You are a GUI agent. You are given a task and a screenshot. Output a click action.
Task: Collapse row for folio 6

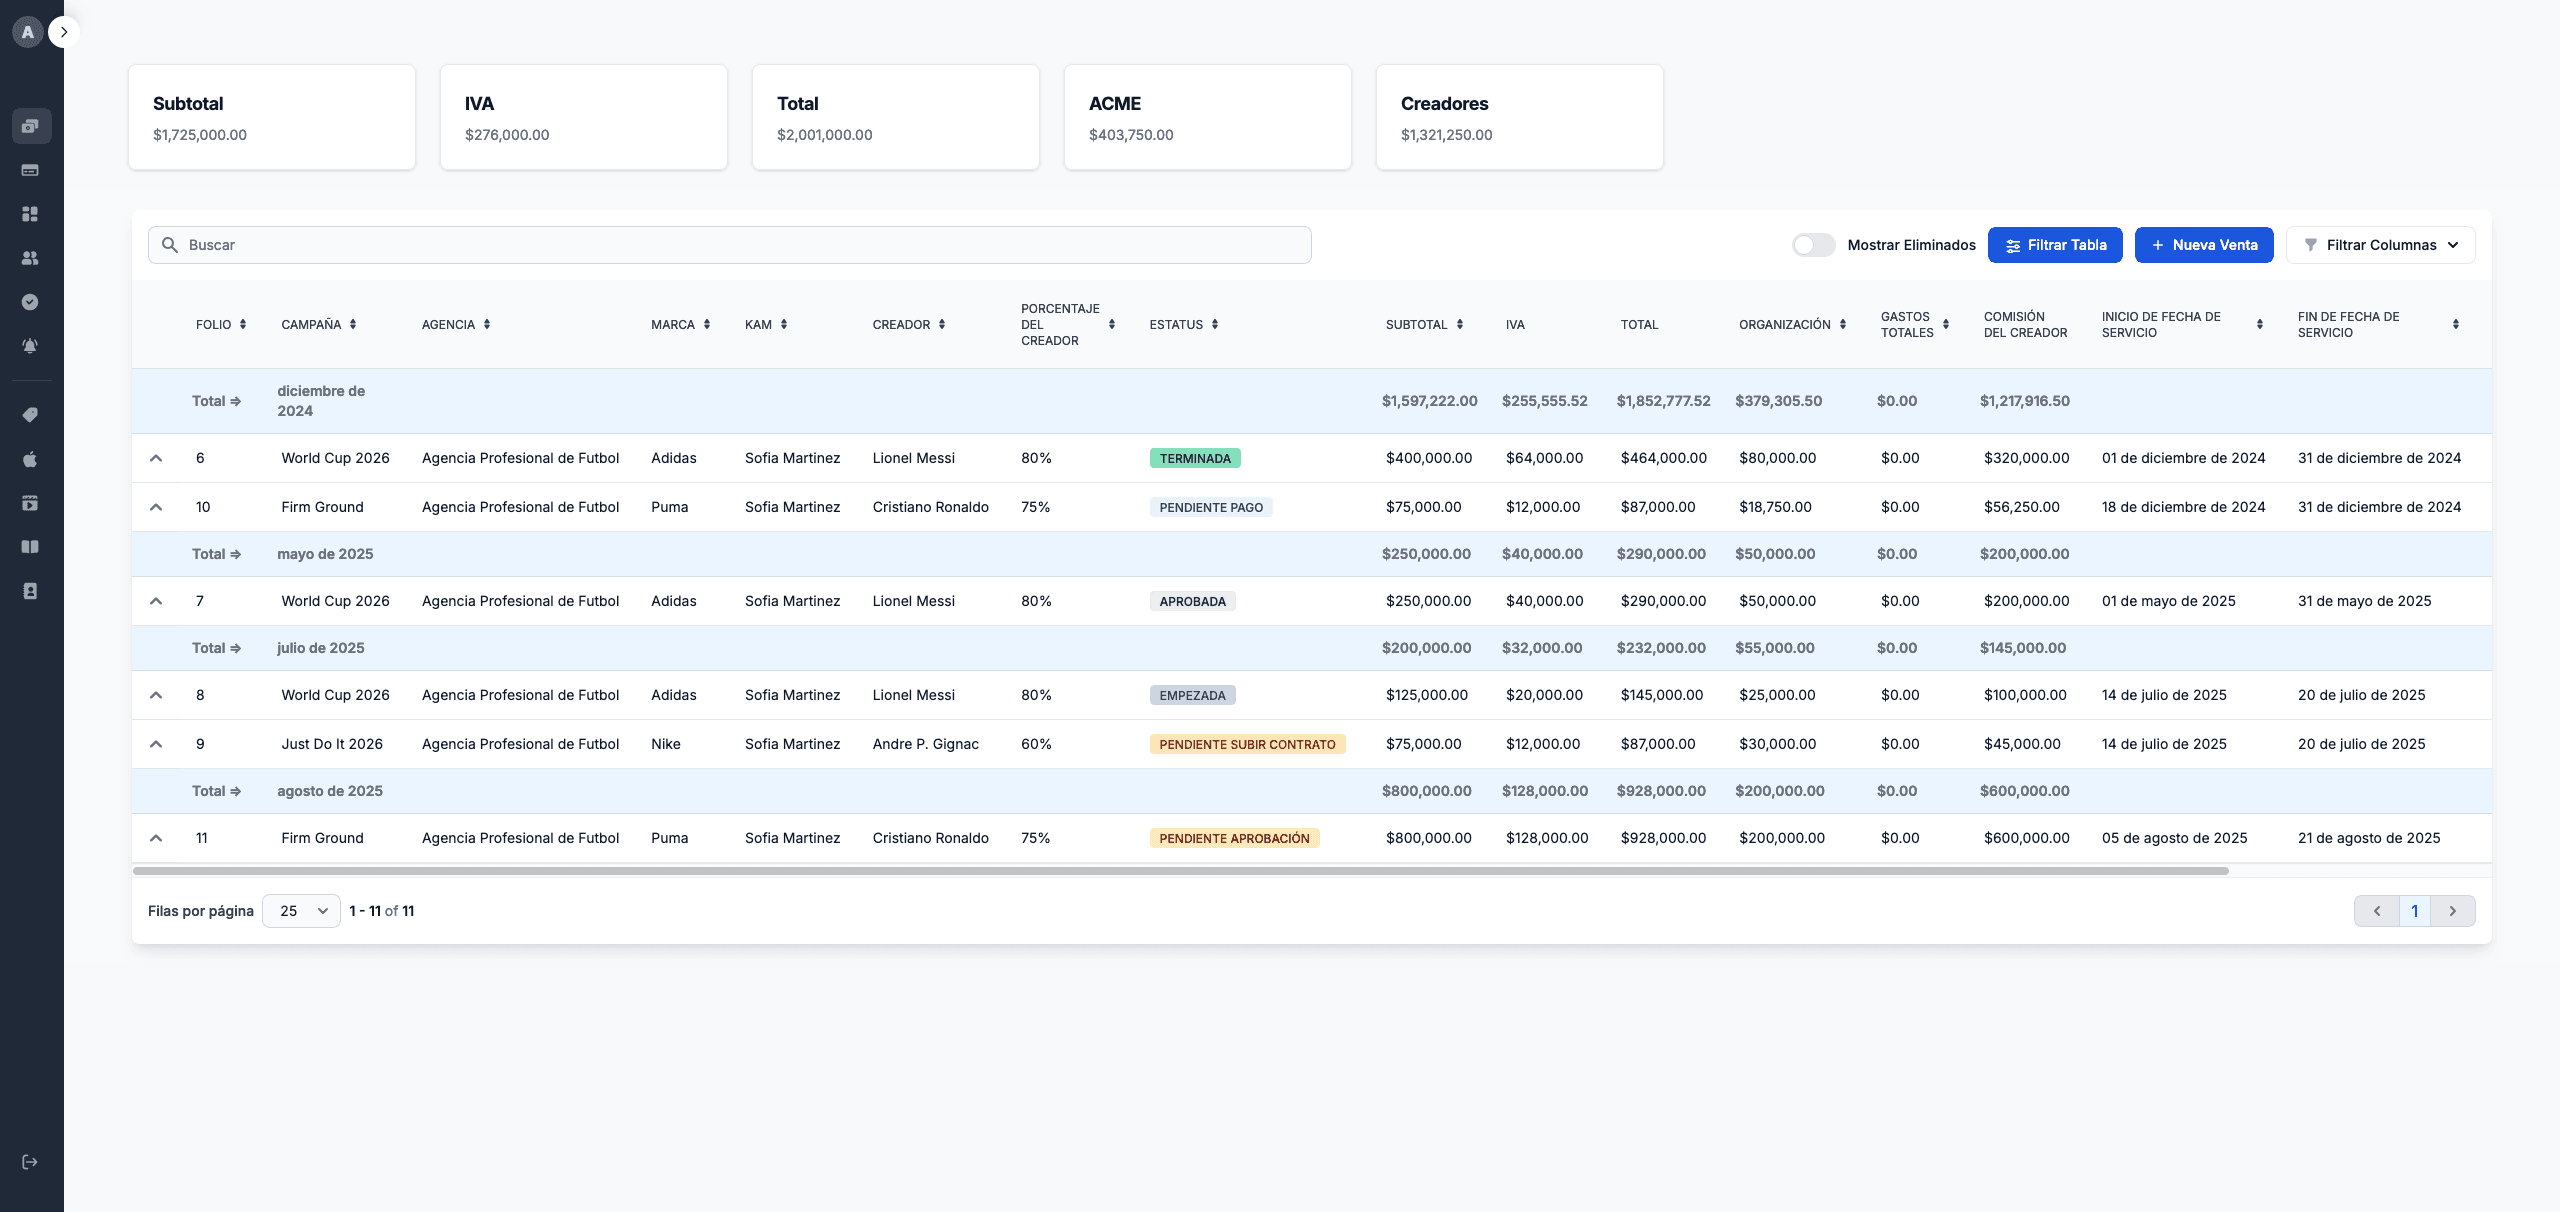pos(156,458)
